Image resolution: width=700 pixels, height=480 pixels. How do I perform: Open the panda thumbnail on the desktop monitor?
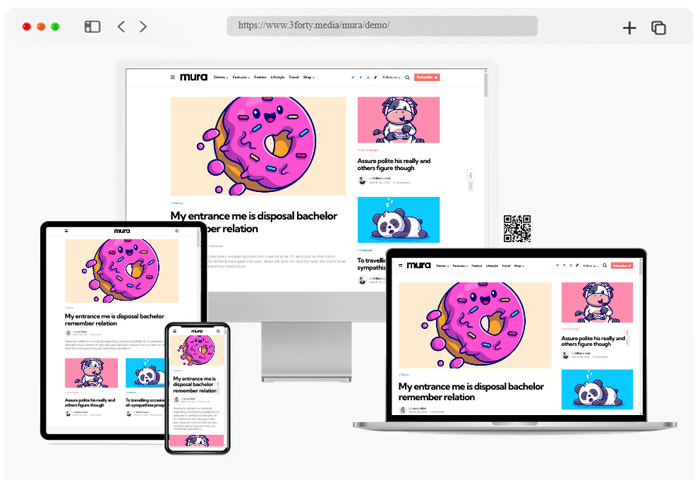click(x=399, y=220)
